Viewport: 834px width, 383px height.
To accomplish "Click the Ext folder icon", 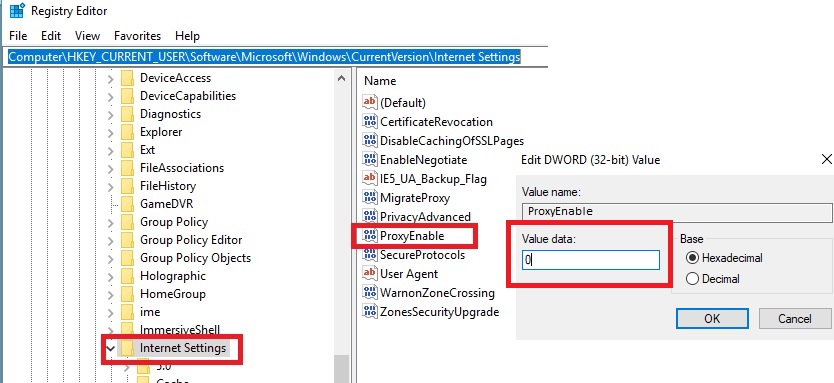I will pyautogui.click(x=127, y=150).
